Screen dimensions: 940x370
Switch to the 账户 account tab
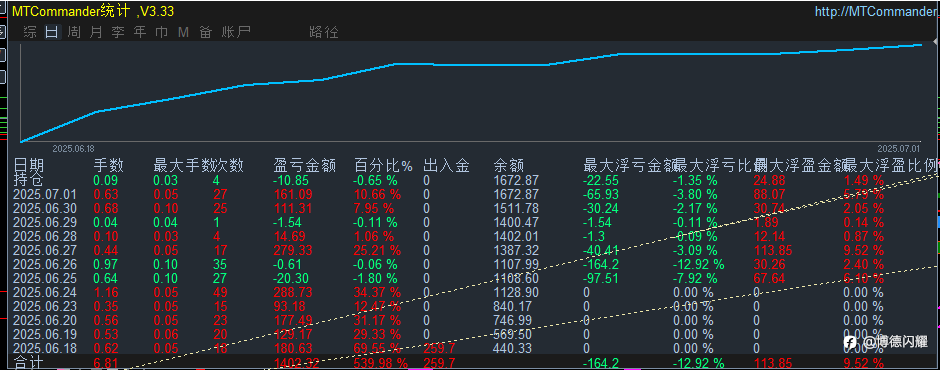tap(236, 32)
